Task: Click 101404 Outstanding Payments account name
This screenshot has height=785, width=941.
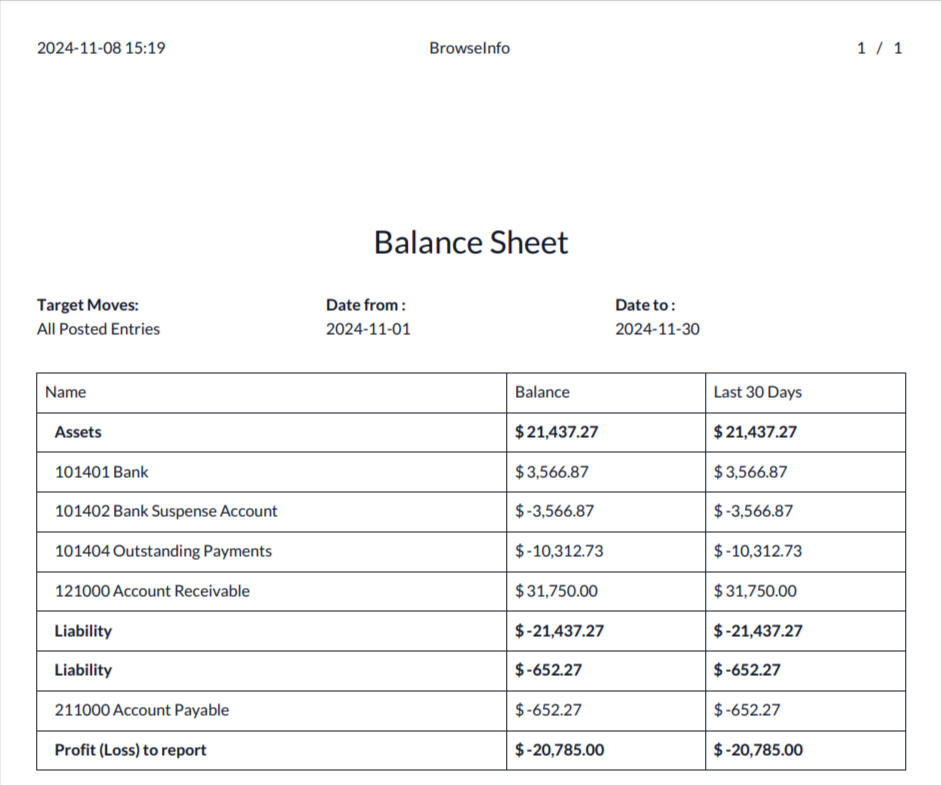Action: point(163,551)
